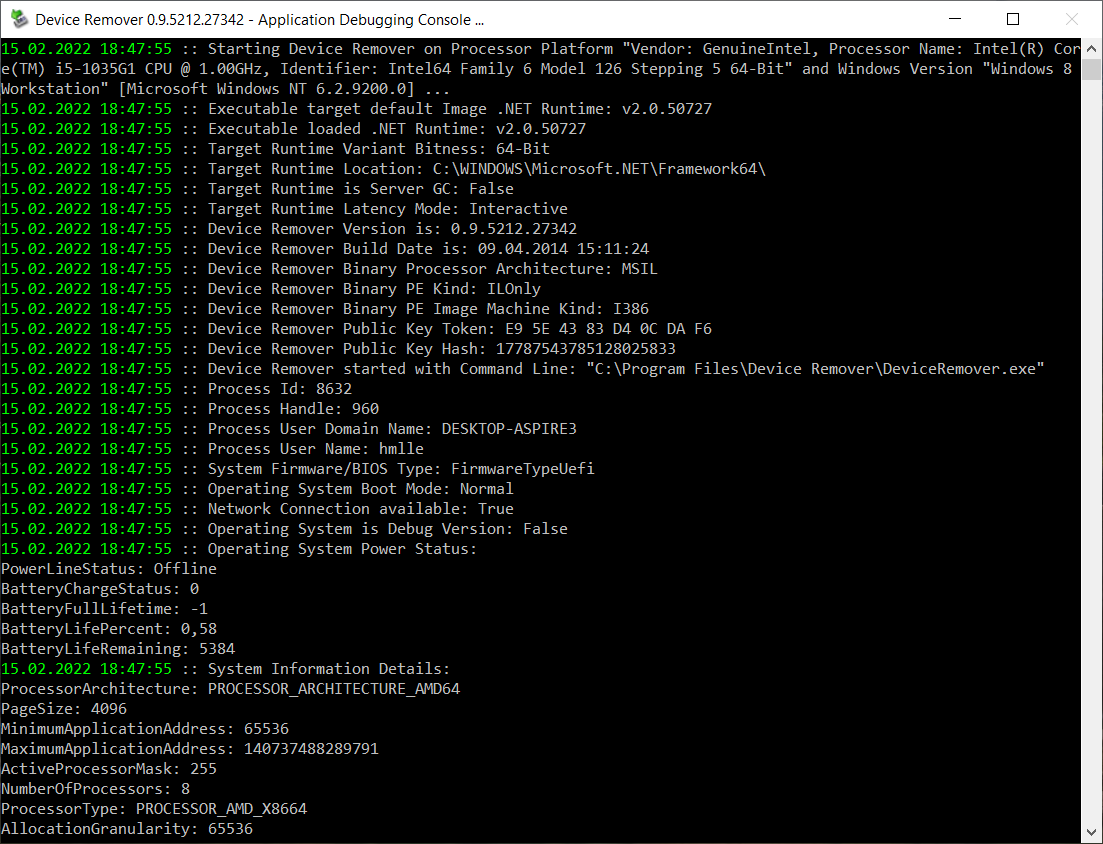Image resolution: width=1103 pixels, height=844 pixels.
Task: Click line 'Executable loaded .NET Runtime: v2.0.50727'
Action: point(293,129)
